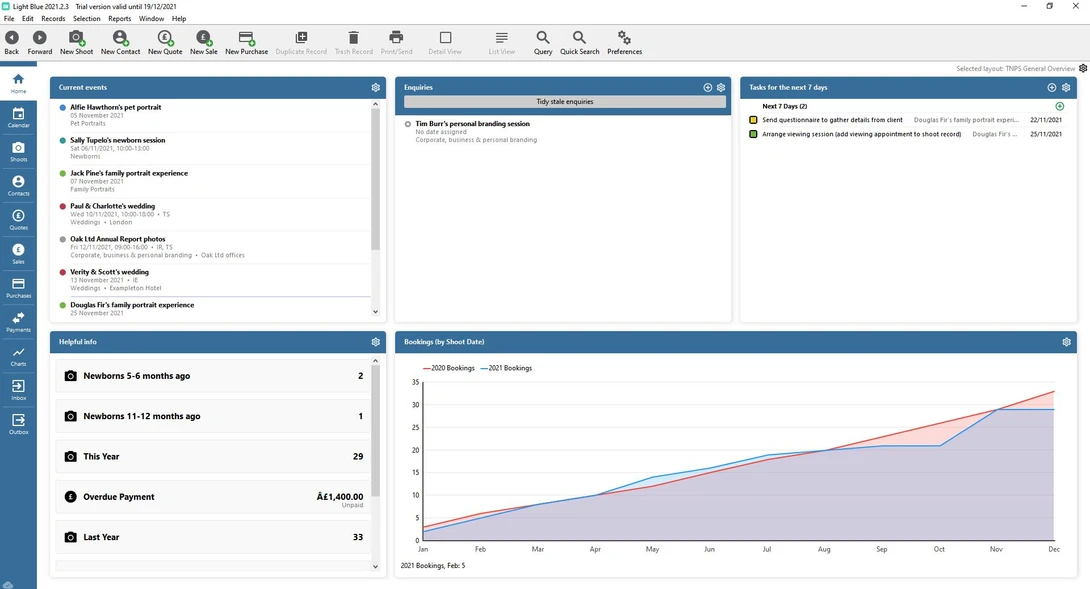Open selected layout settings gear
This screenshot has height=589, width=1090.
[x=1082, y=68]
